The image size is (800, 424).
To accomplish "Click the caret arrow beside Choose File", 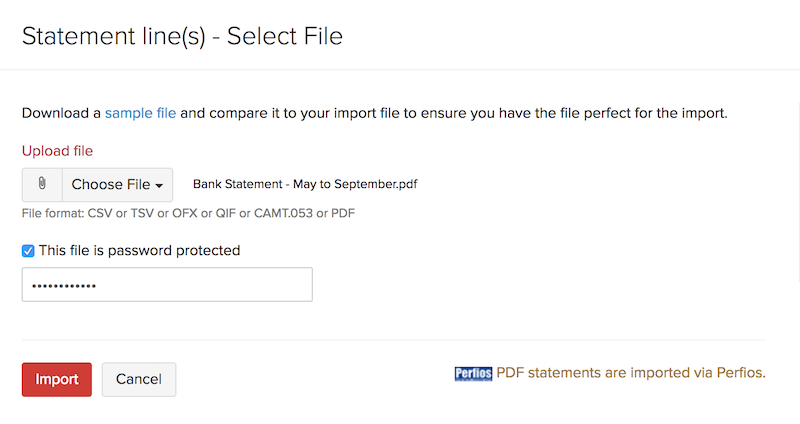I will (x=159, y=186).
